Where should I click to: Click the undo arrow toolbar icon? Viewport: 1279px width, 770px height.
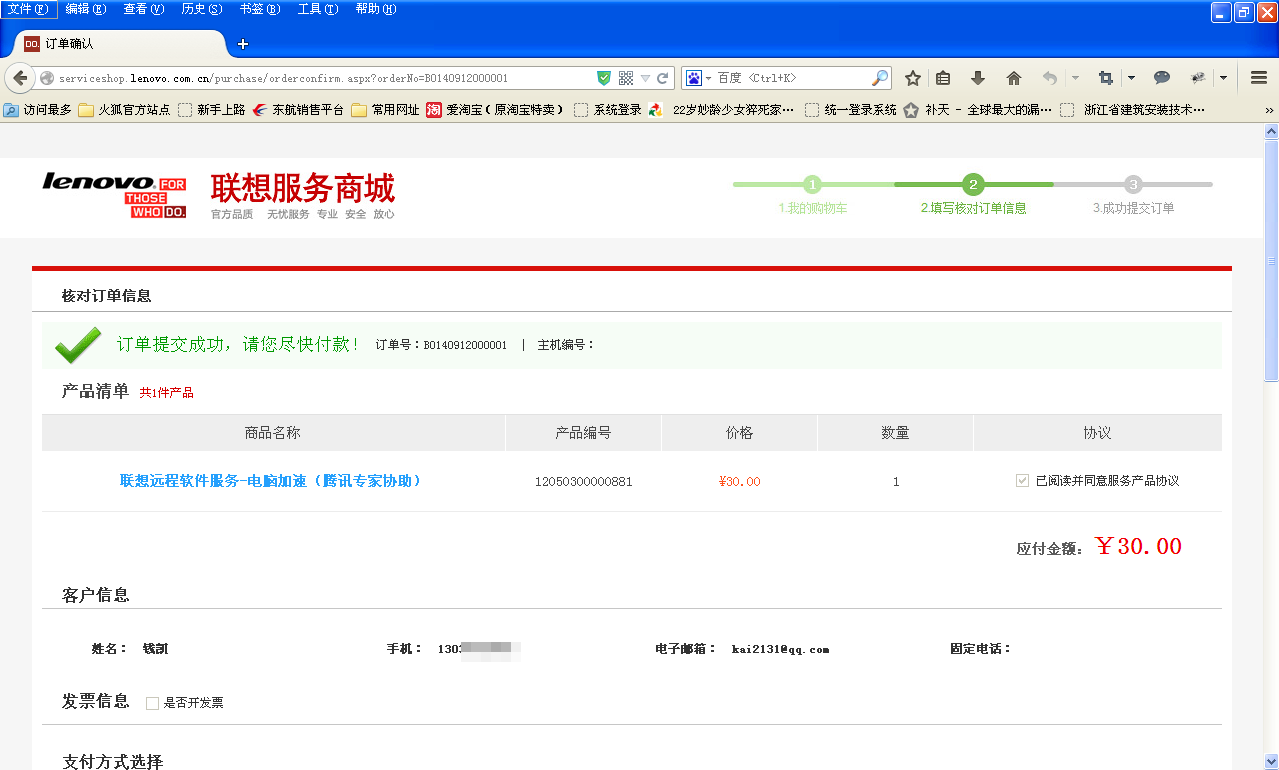(x=1049, y=78)
